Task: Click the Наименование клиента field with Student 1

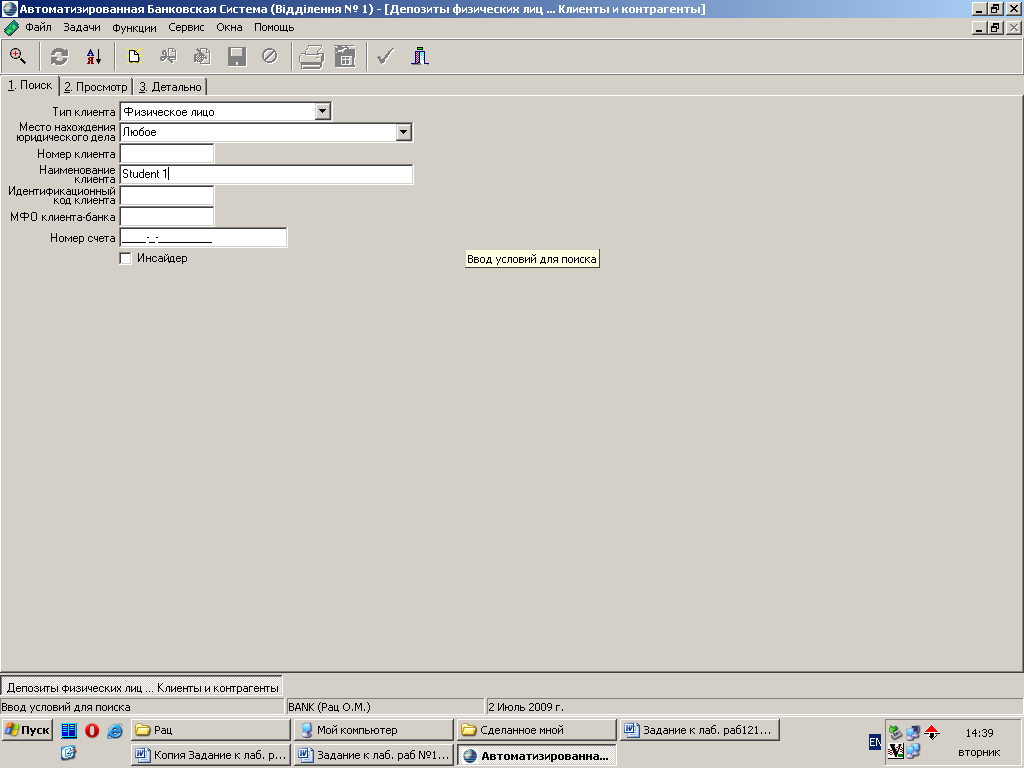Action: 266,174
